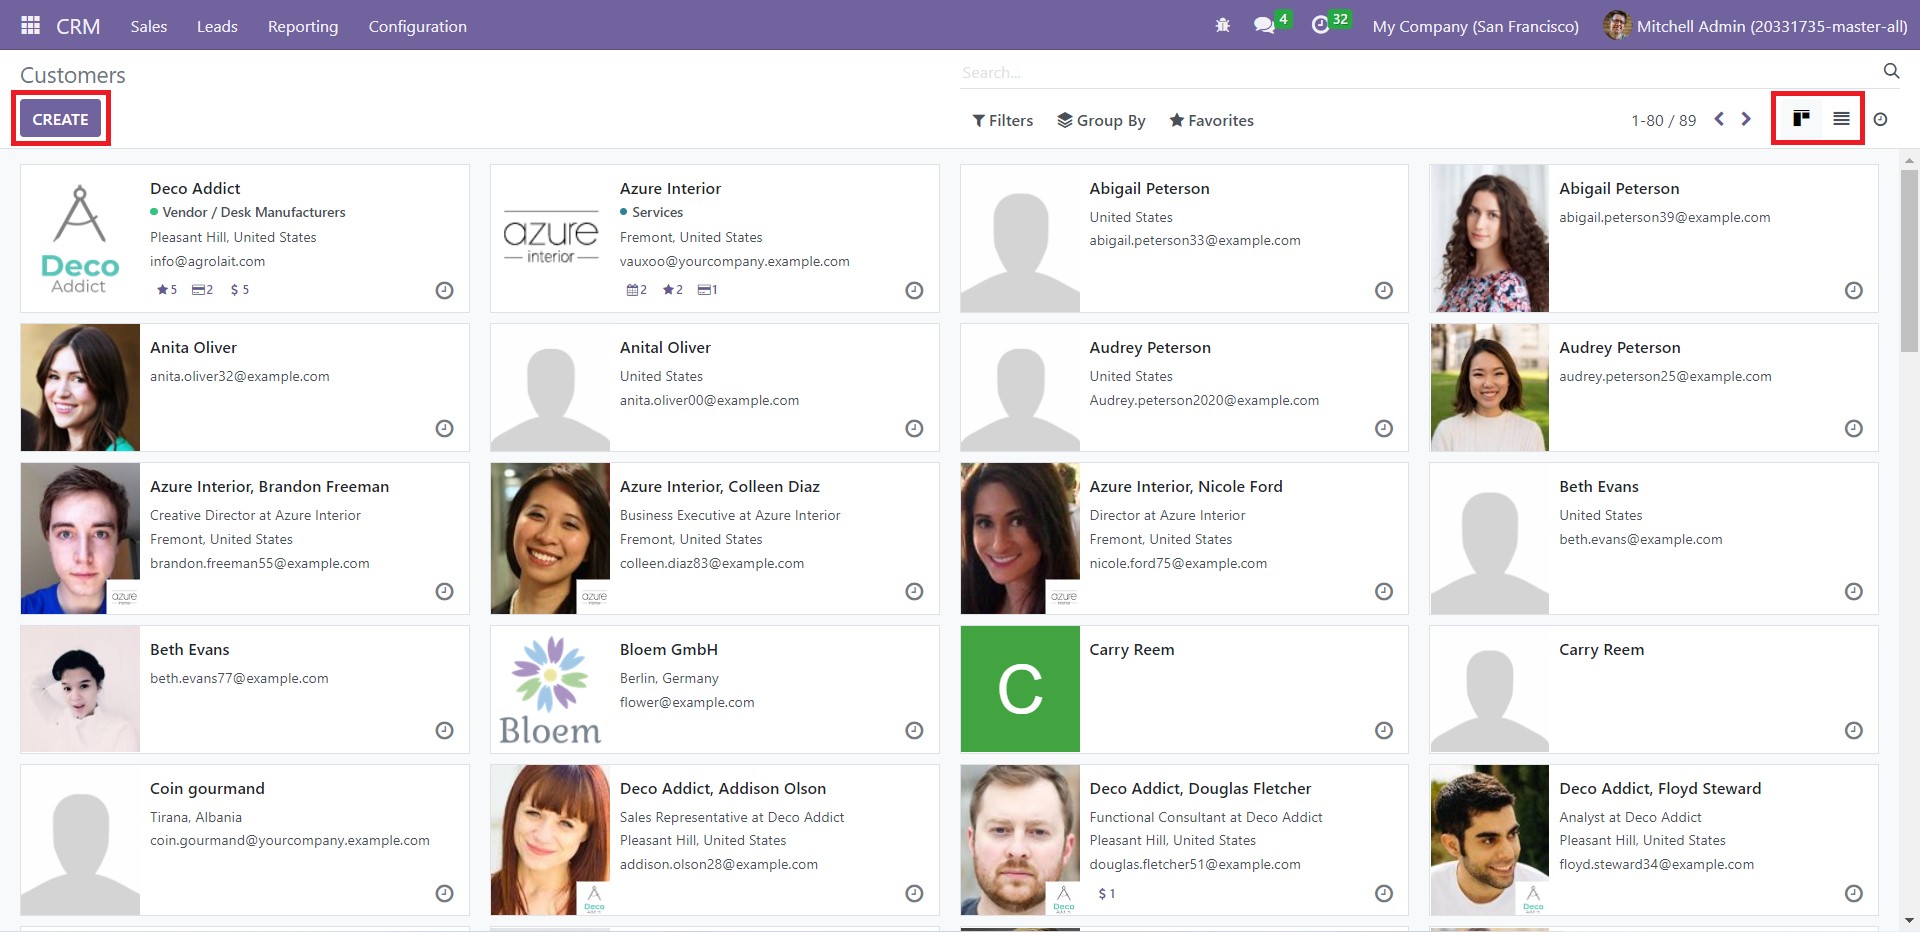This screenshot has height=932, width=1920.
Task: Open activity clock on Anita Oliver card
Action: tap(445, 428)
